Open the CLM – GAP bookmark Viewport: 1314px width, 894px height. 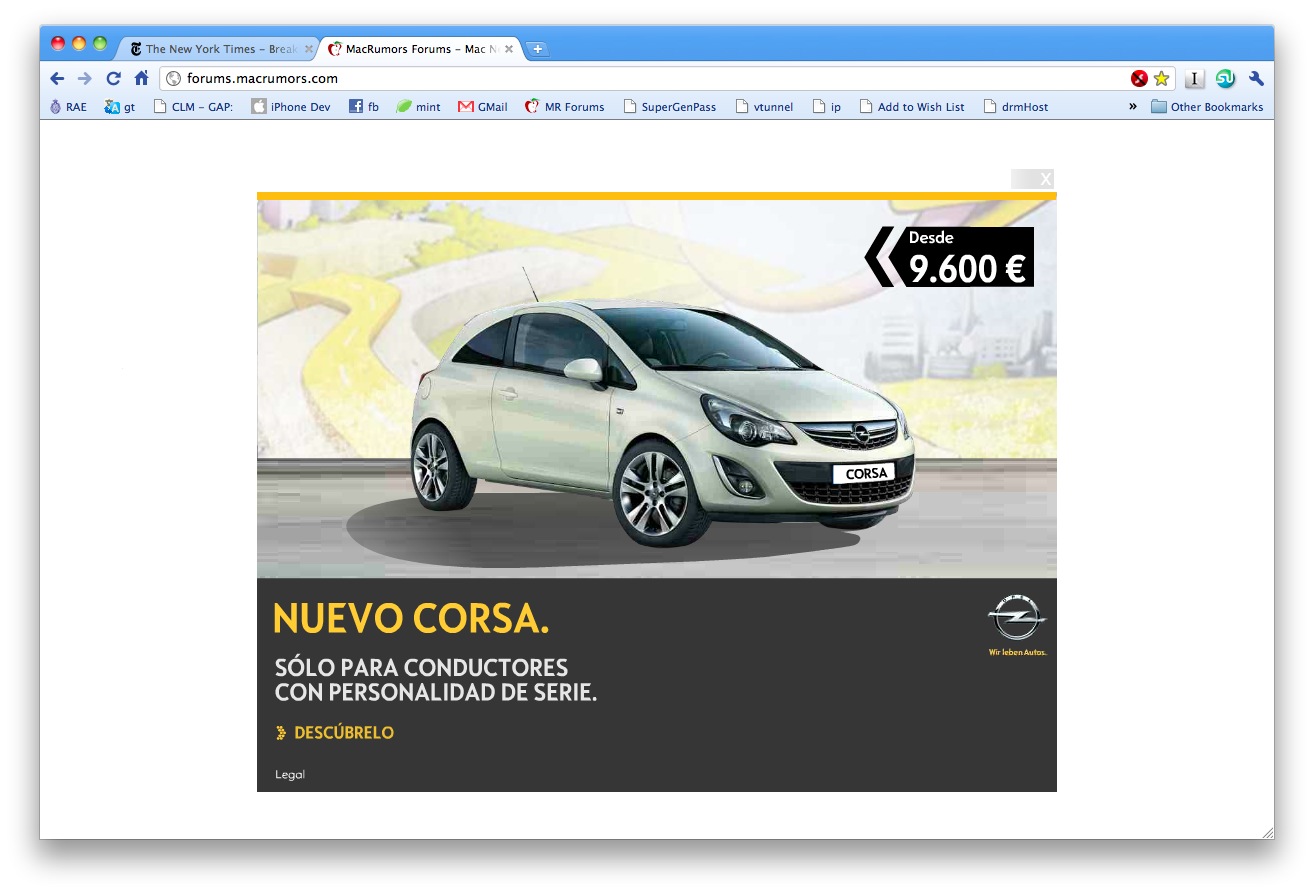coord(193,107)
